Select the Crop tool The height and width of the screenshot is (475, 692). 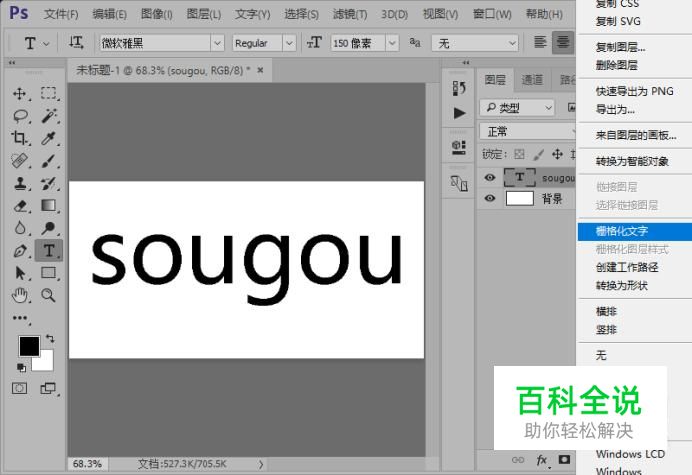pos(19,138)
